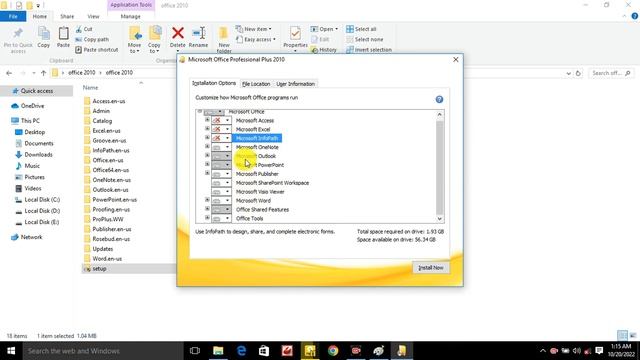The height and width of the screenshot is (360, 640).
Task: Click the scroll down arrow in feature list
Action: pos(440,218)
